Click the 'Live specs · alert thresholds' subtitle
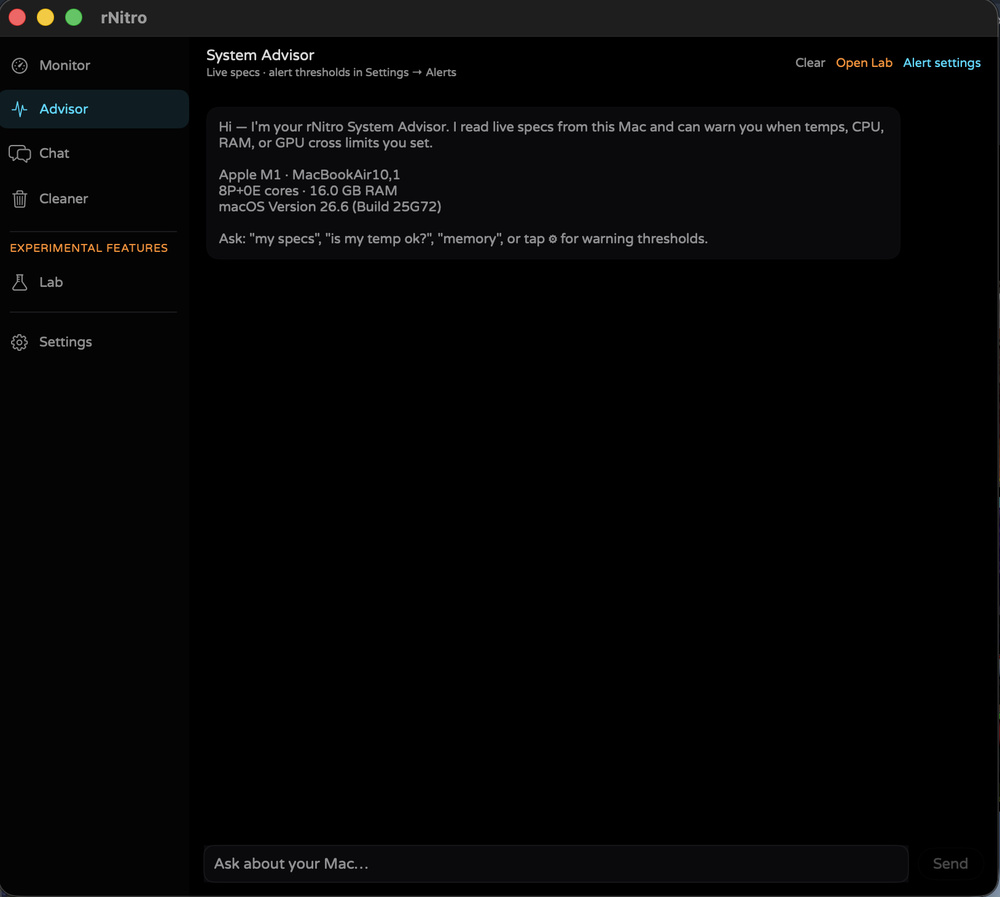Screen dimensions: 1000x897 [331, 72]
